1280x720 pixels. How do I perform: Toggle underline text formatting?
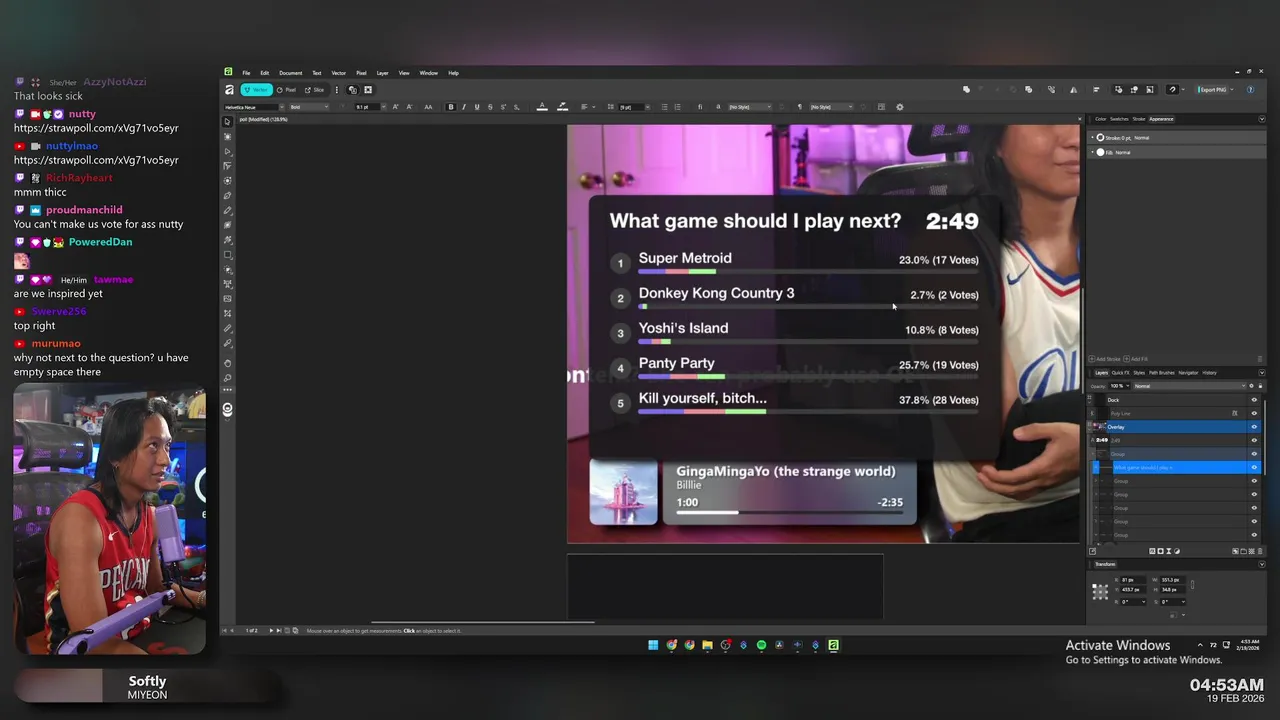pos(477,107)
